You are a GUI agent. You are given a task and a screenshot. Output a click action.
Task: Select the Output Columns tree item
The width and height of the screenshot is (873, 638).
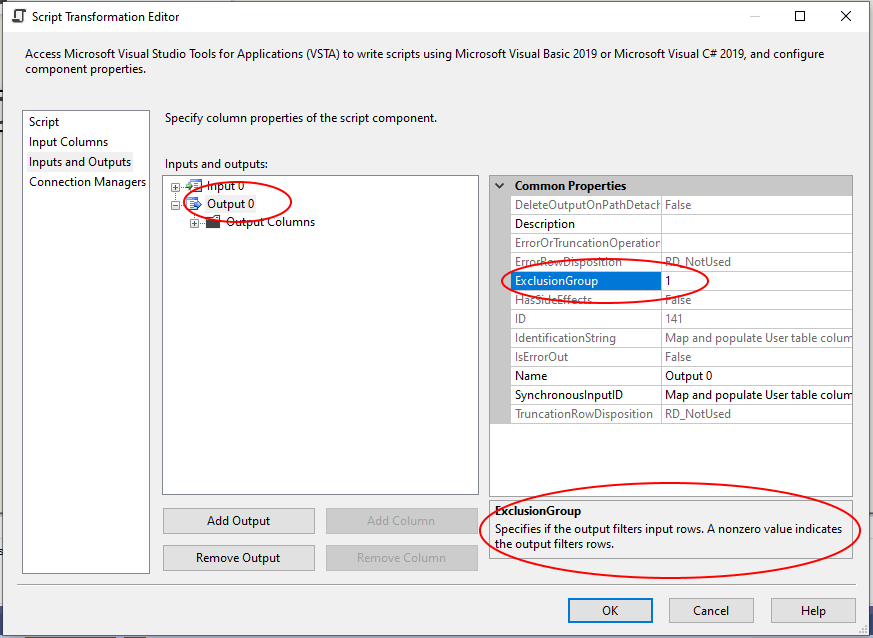pyautogui.click(x=271, y=222)
